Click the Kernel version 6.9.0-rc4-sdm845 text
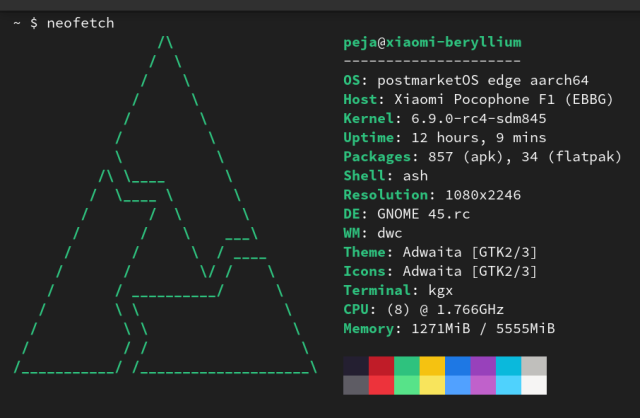The height and width of the screenshot is (418, 640). [478, 119]
